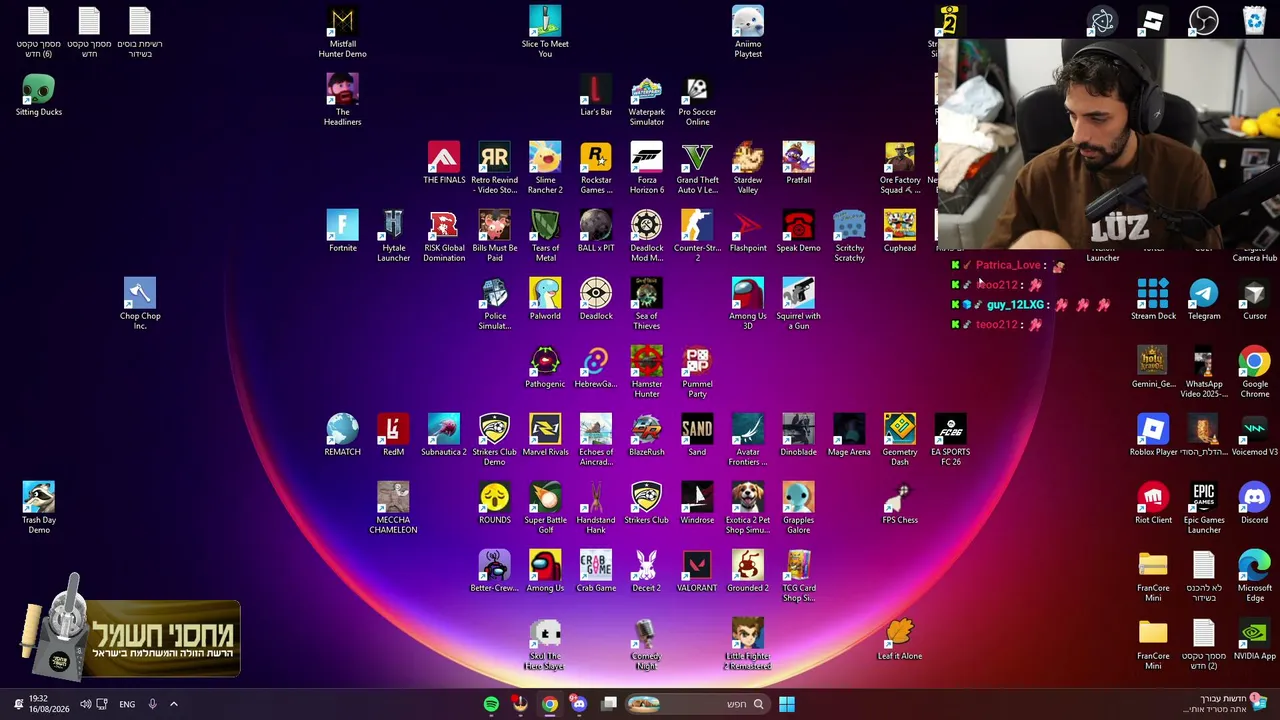
Task: Select the Epic Games Launcher icon
Action: 1204,508
